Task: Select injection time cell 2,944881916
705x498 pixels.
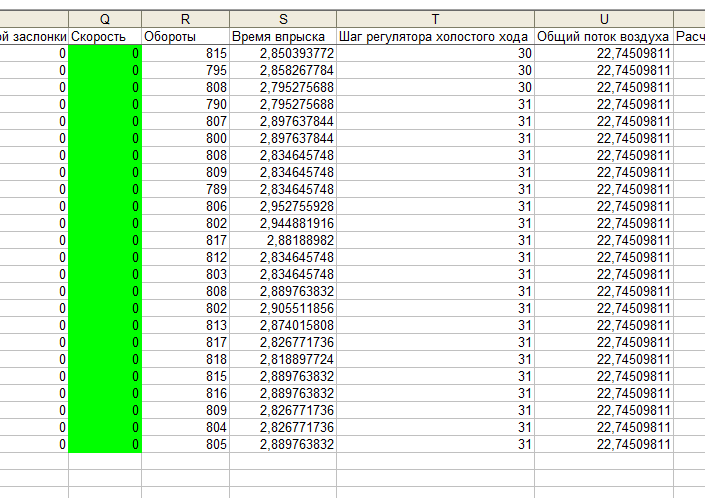Action: click(x=283, y=223)
